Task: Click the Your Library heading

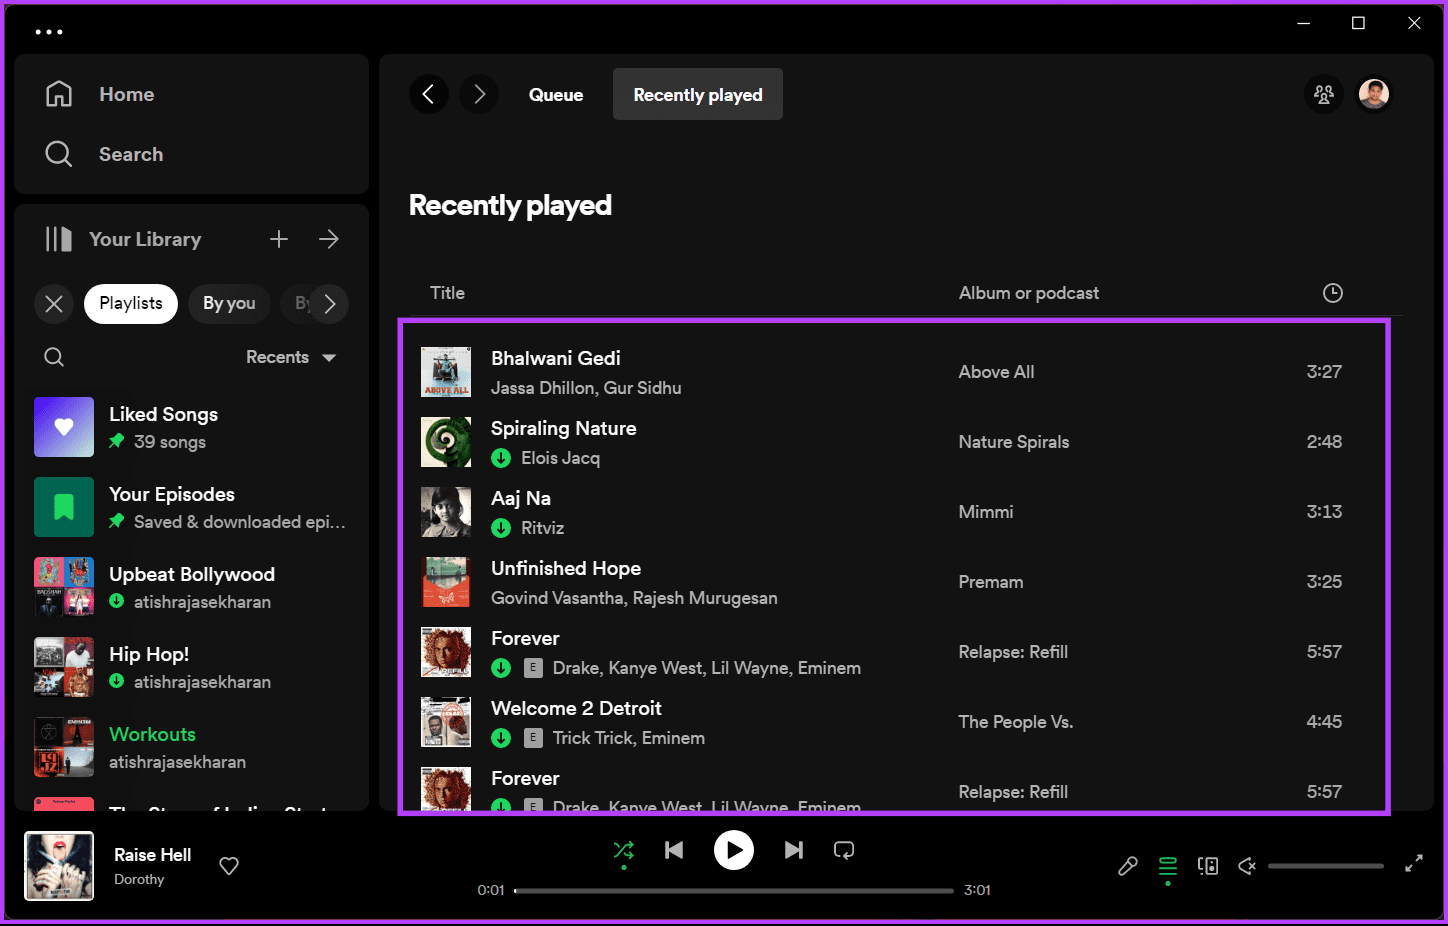Action: (145, 239)
